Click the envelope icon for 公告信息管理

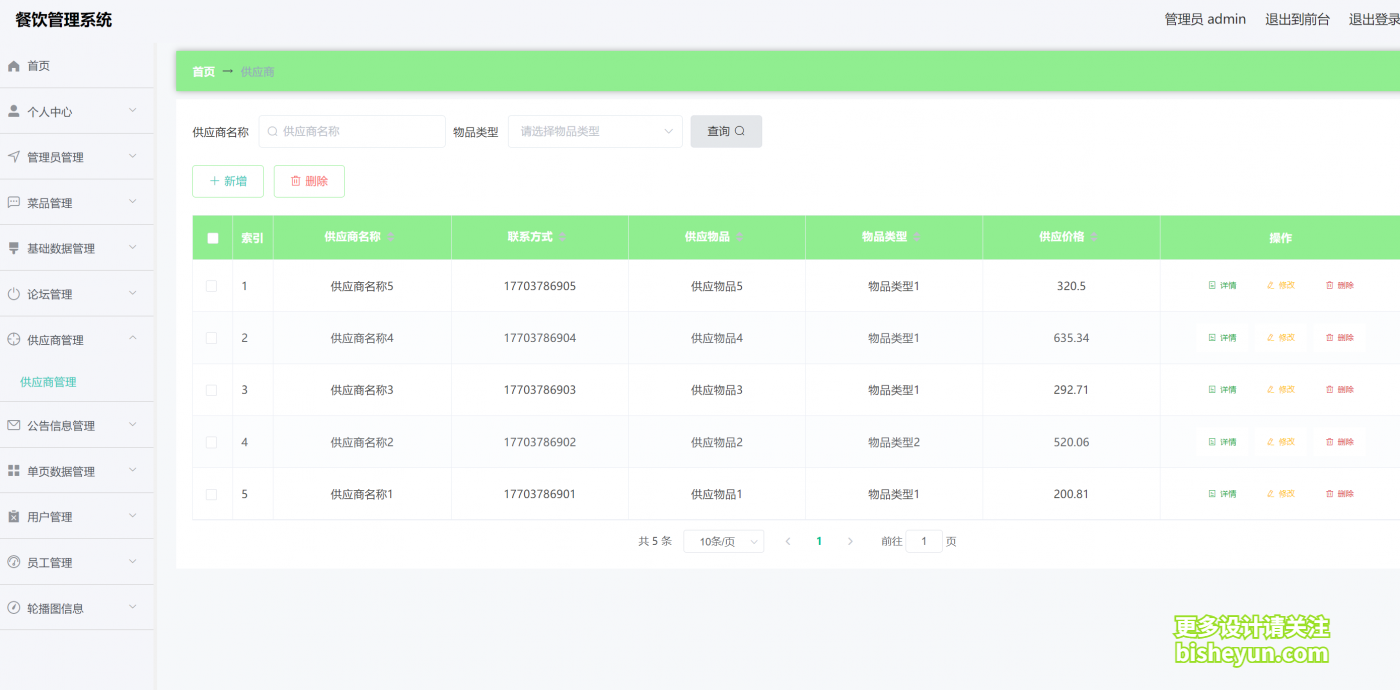[x=14, y=425]
